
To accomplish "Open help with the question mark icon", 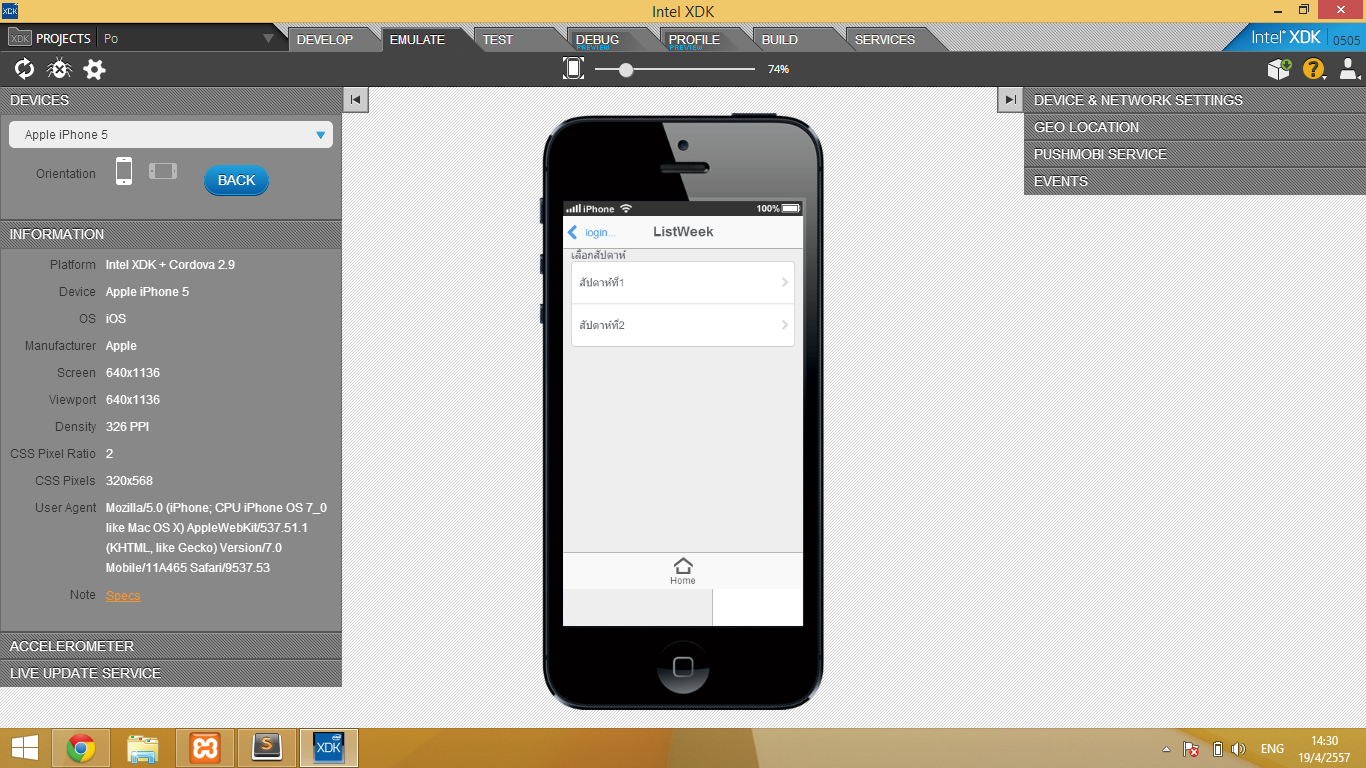I will (1313, 69).
